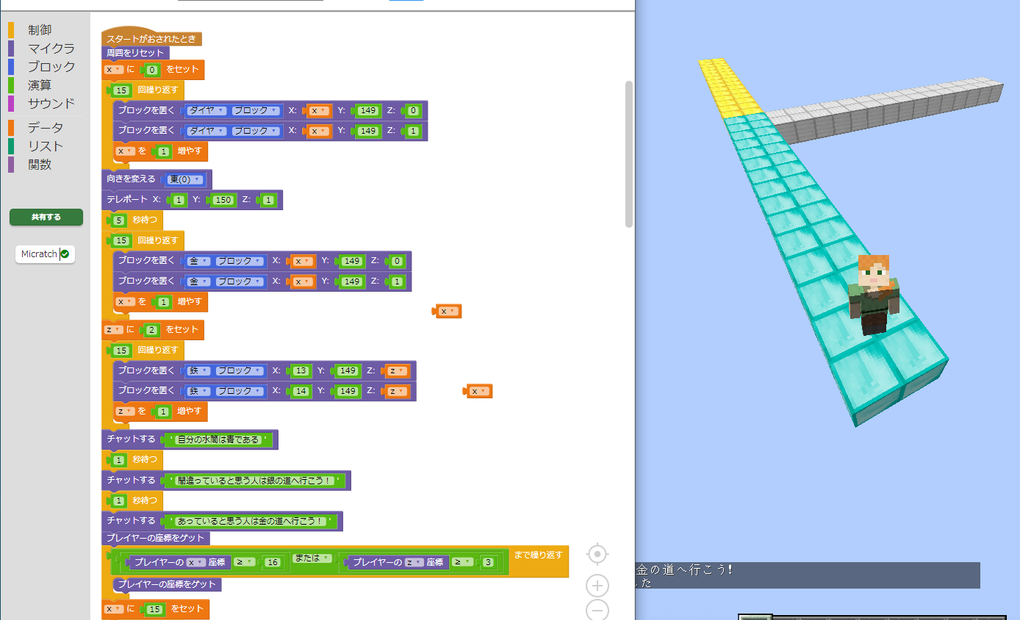Click the スタートがおされたとき hat block
The height and width of the screenshot is (620, 1020).
click(152, 38)
